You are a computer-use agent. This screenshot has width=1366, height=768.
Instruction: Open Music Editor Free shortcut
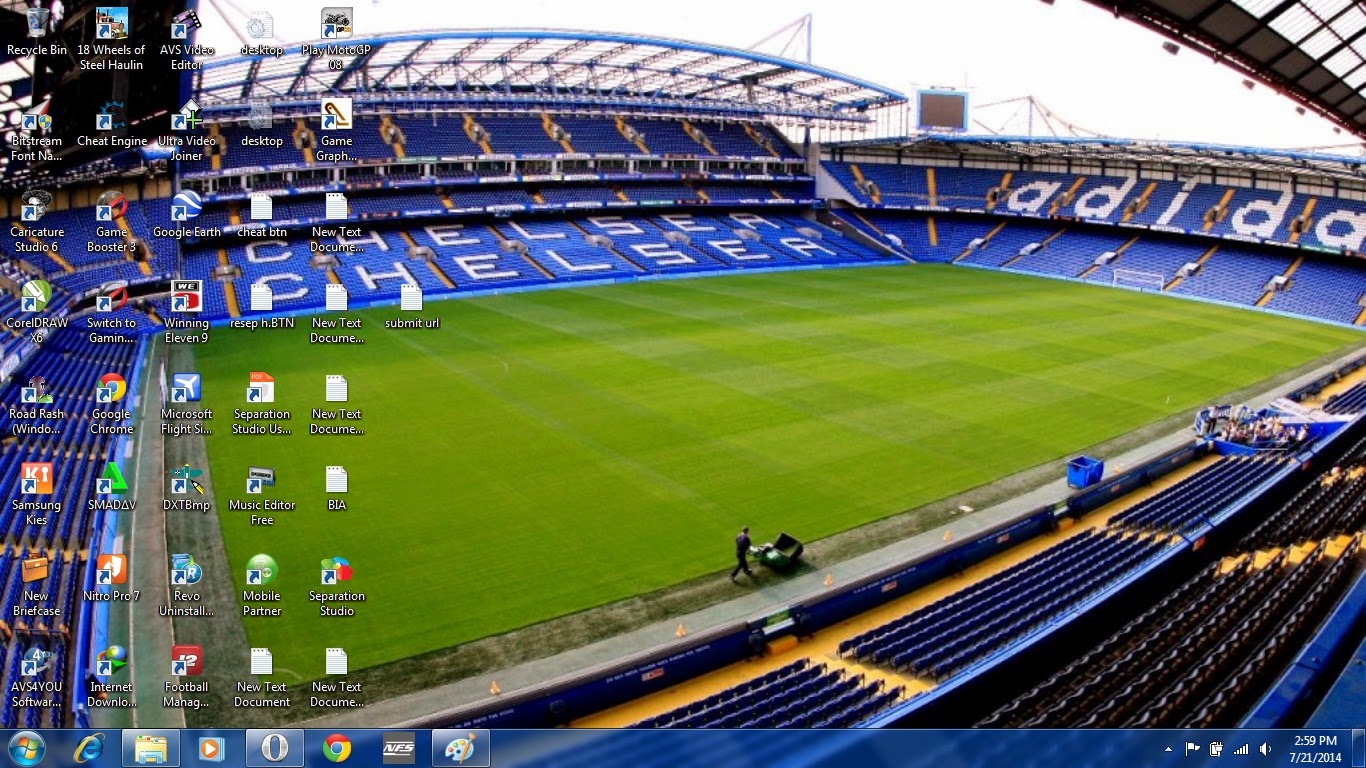click(262, 494)
